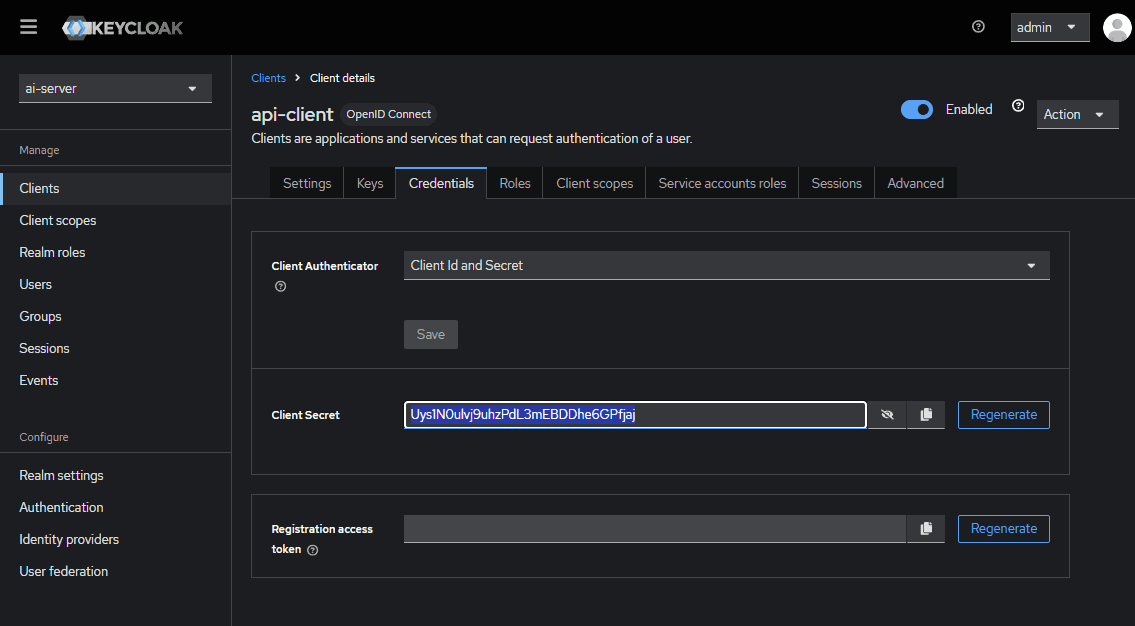Click the Clients breadcrumb link
The width and height of the screenshot is (1135, 626).
click(x=269, y=78)
